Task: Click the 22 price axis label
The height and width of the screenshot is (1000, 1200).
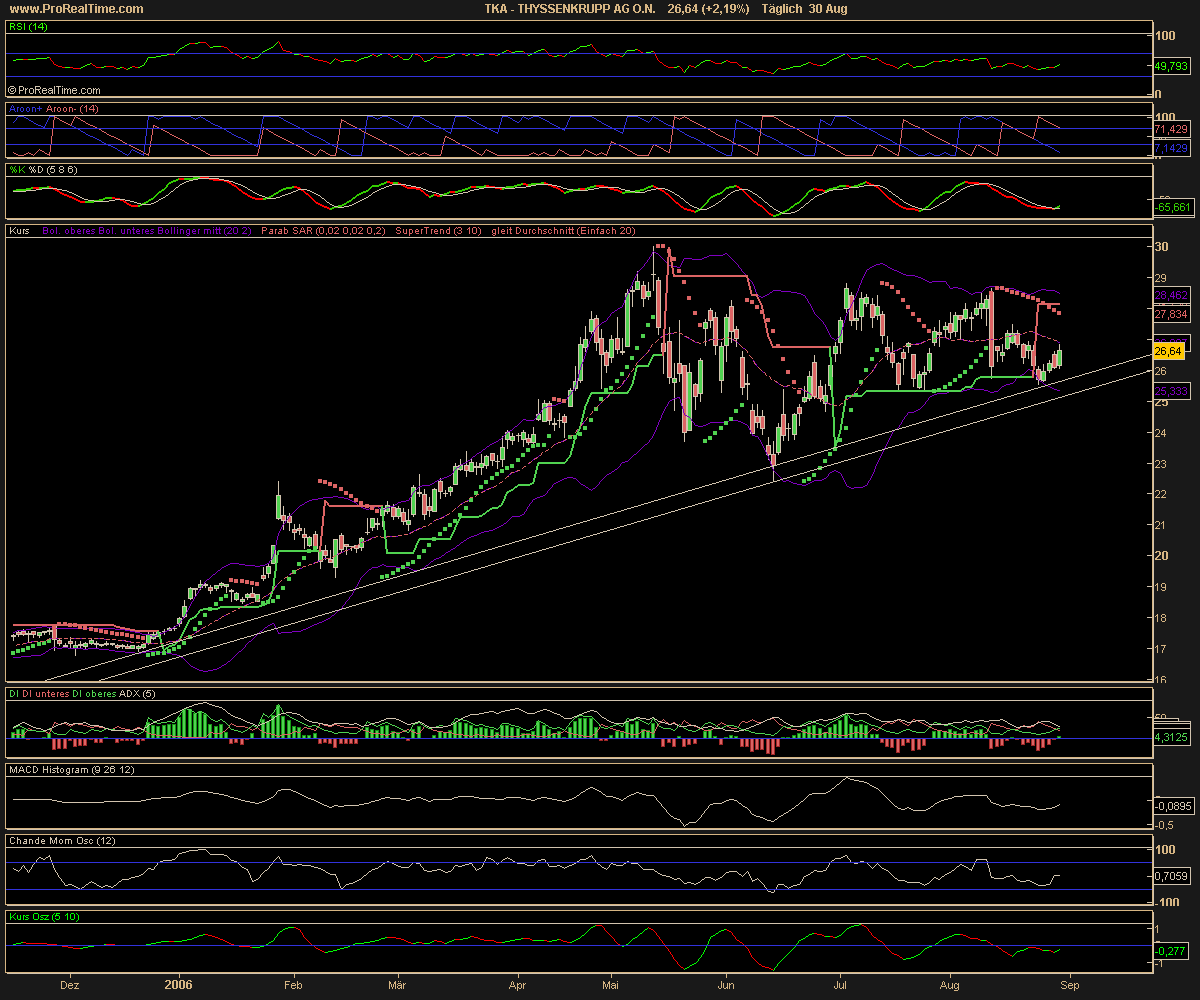Action: click(1161, 494)
